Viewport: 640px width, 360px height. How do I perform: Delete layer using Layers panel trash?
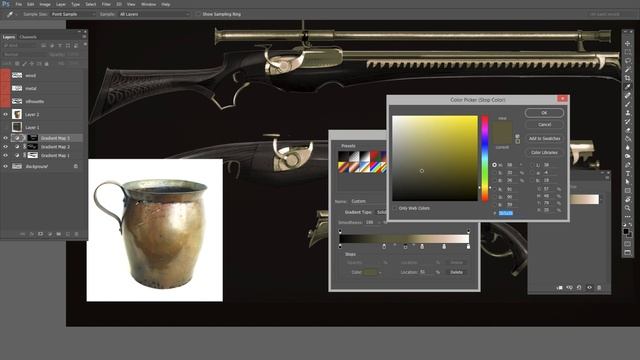[76, 234]
